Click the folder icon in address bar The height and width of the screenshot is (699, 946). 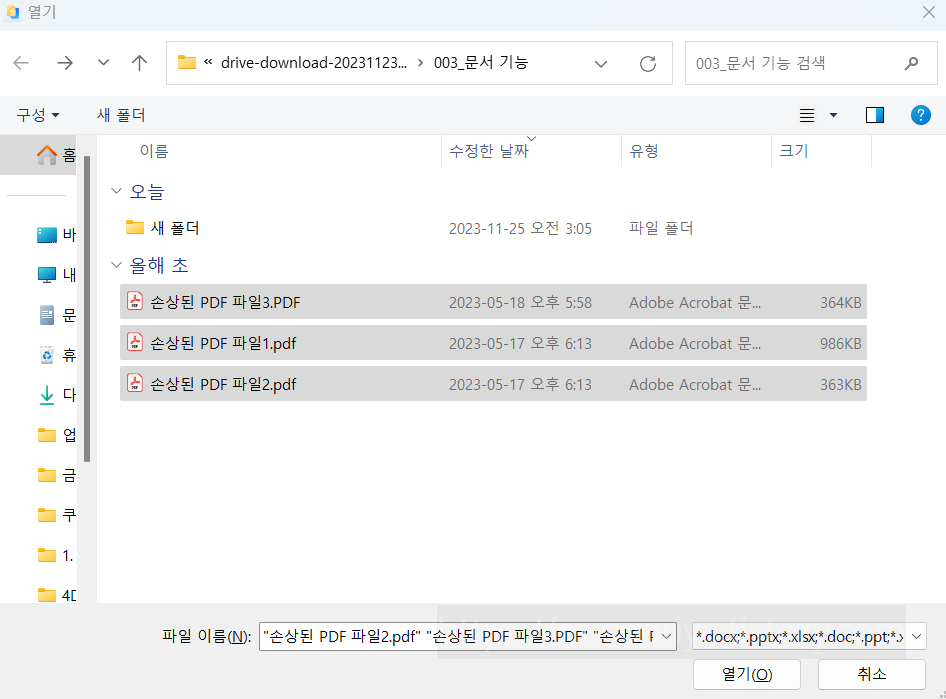point(186,62)
